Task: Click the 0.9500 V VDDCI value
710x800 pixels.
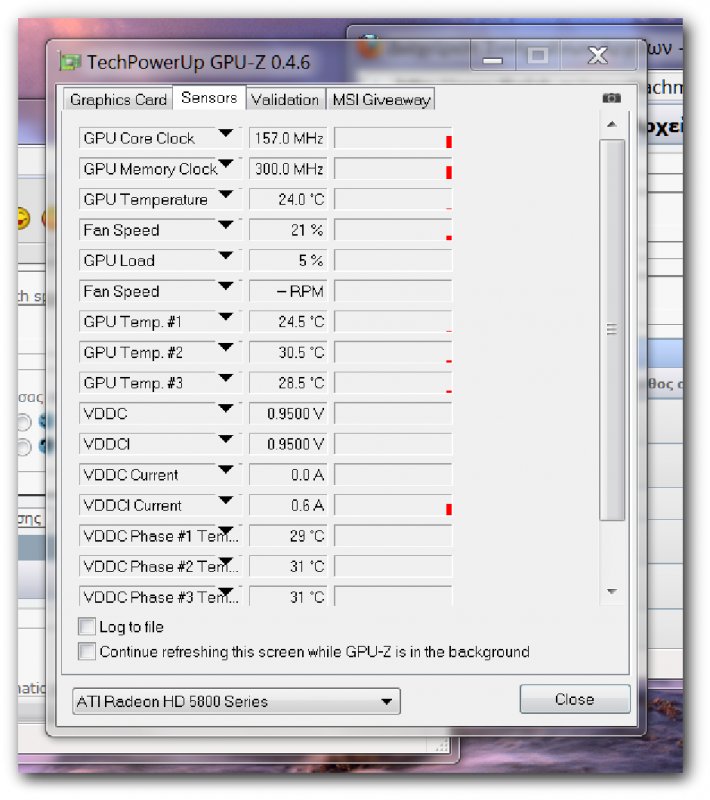Action: click(x=288, y=444)
